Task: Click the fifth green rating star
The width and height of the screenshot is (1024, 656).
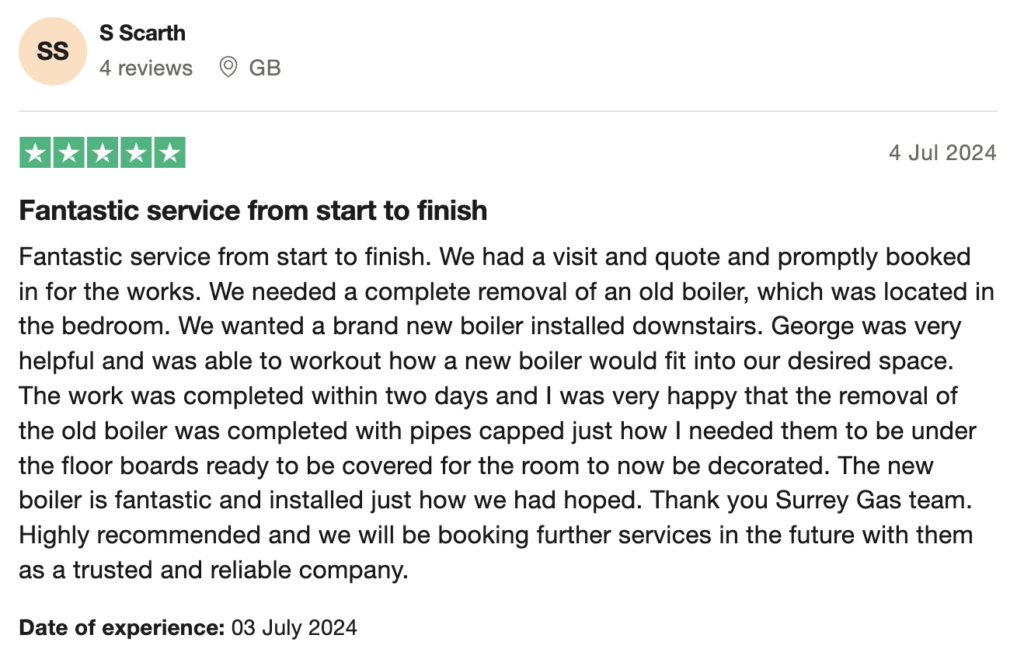Action: tap(170, 153)
